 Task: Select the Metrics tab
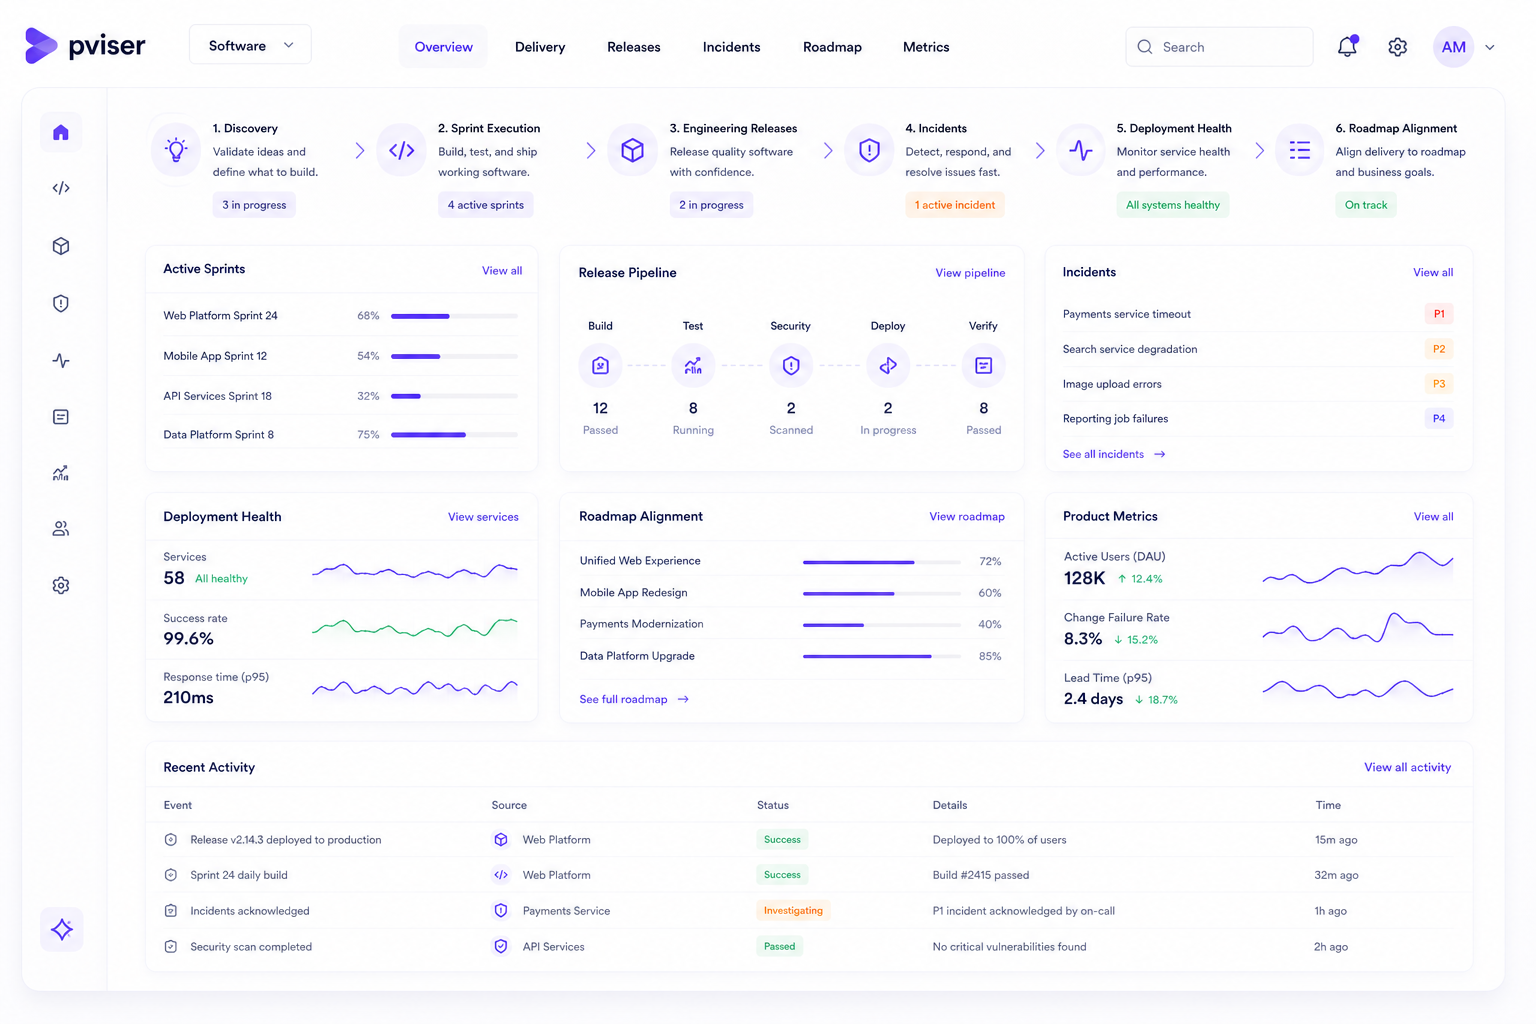pyautogui.click(x=926, y=47)
